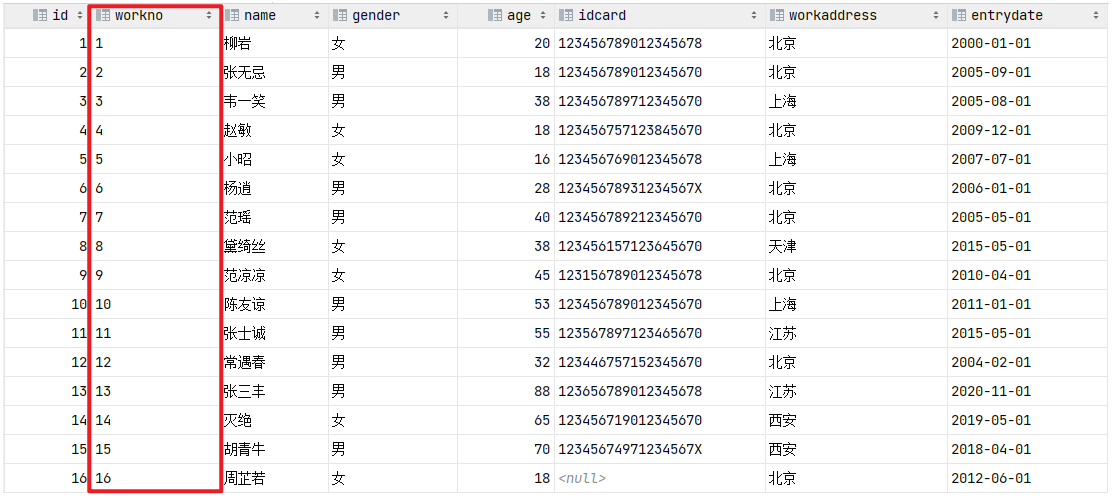Select the name cell 灭绝
This screenshot has width=1113, height=498.
pos(237,420)
